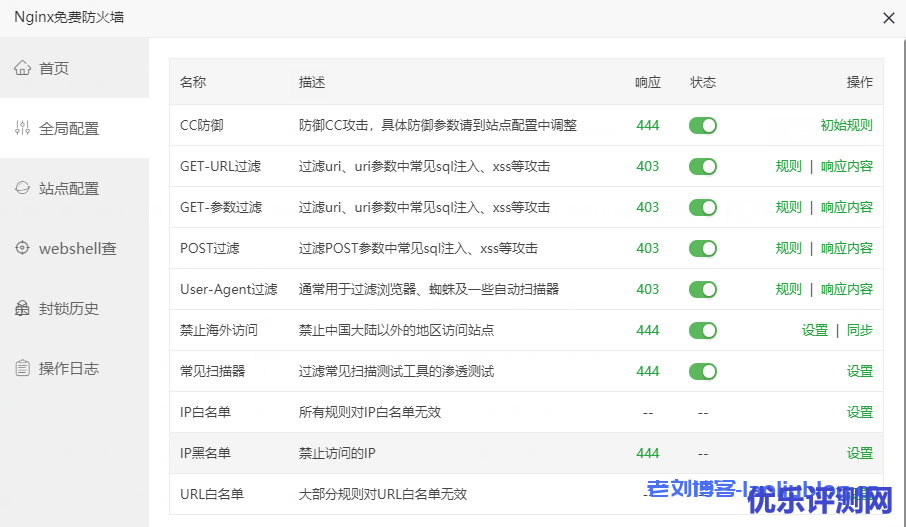Click 同步 for 禁止海外访问
The height and width of the screenshot is (527, 906).
click(x=859, y=330)
